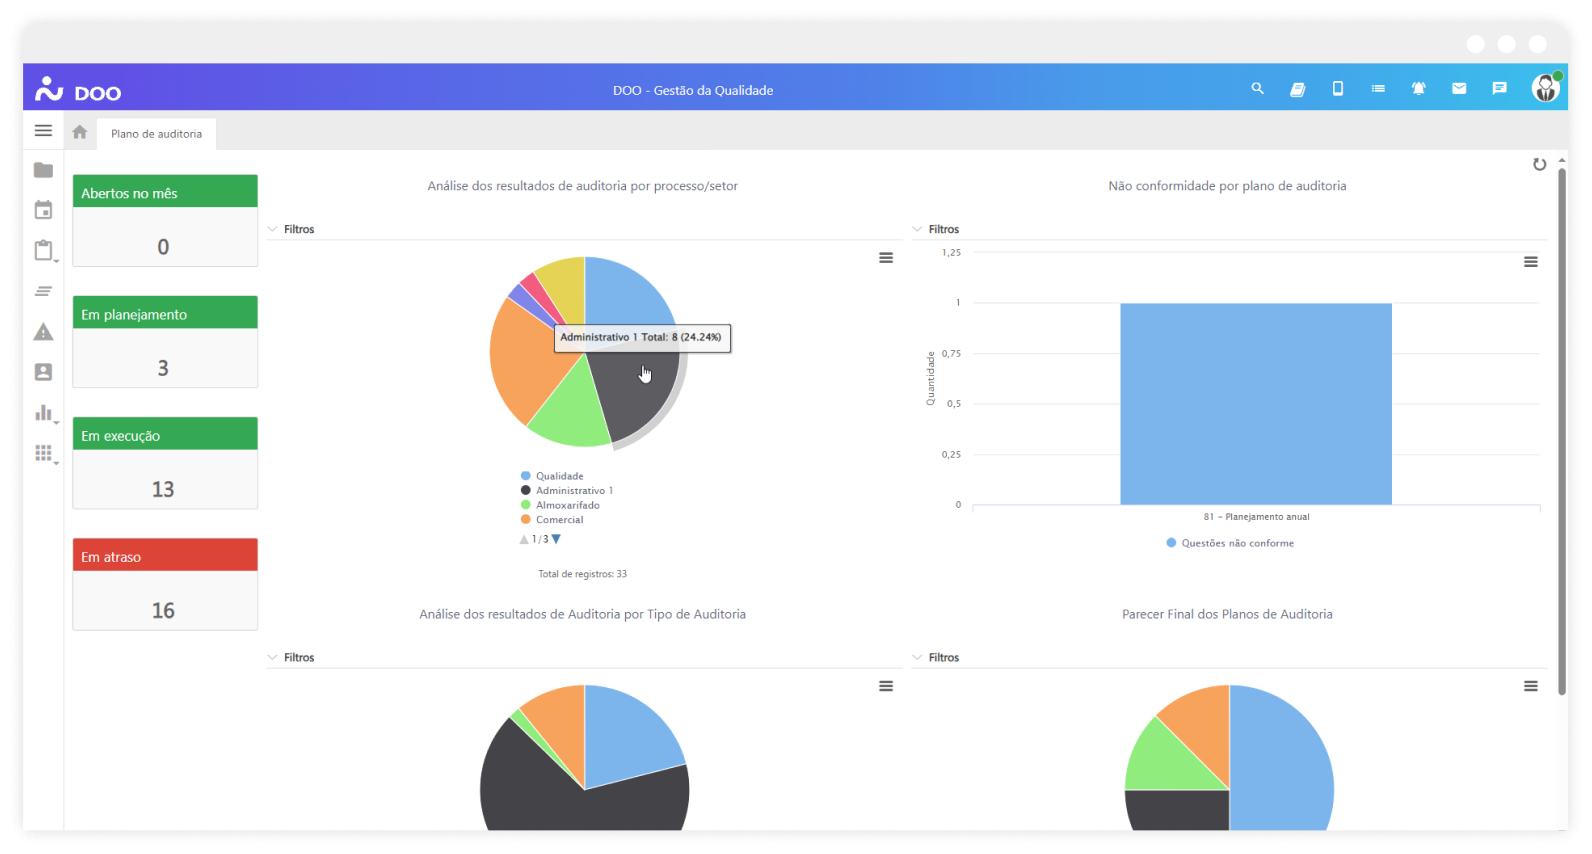
Task: Refresh the dashboard with reload icon
Action: coord(1539,164)
